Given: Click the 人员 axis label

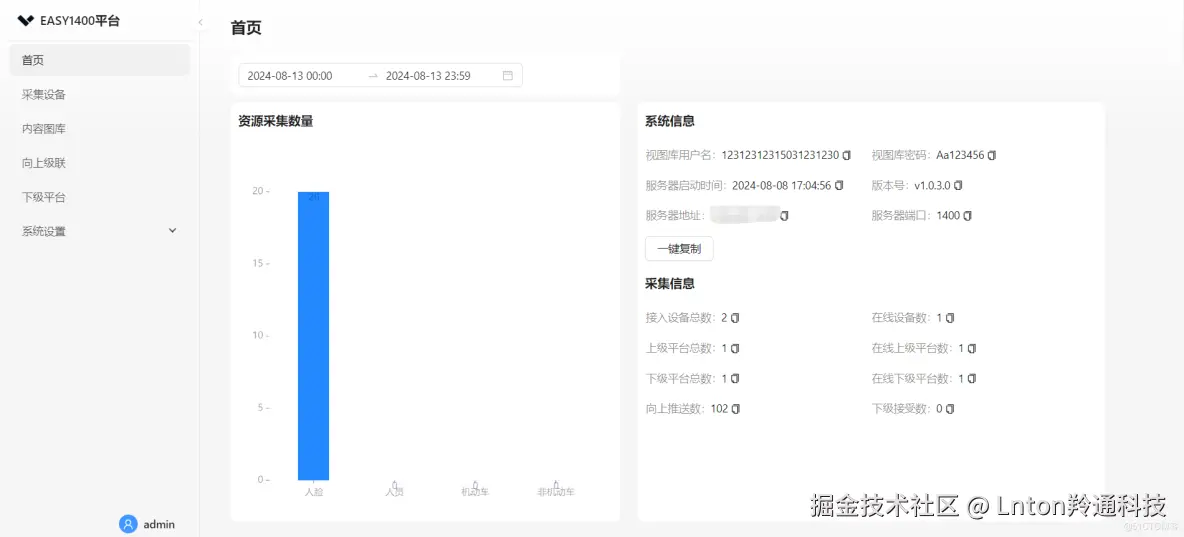Looking at the screenshot, I should (x=394, y=492).
